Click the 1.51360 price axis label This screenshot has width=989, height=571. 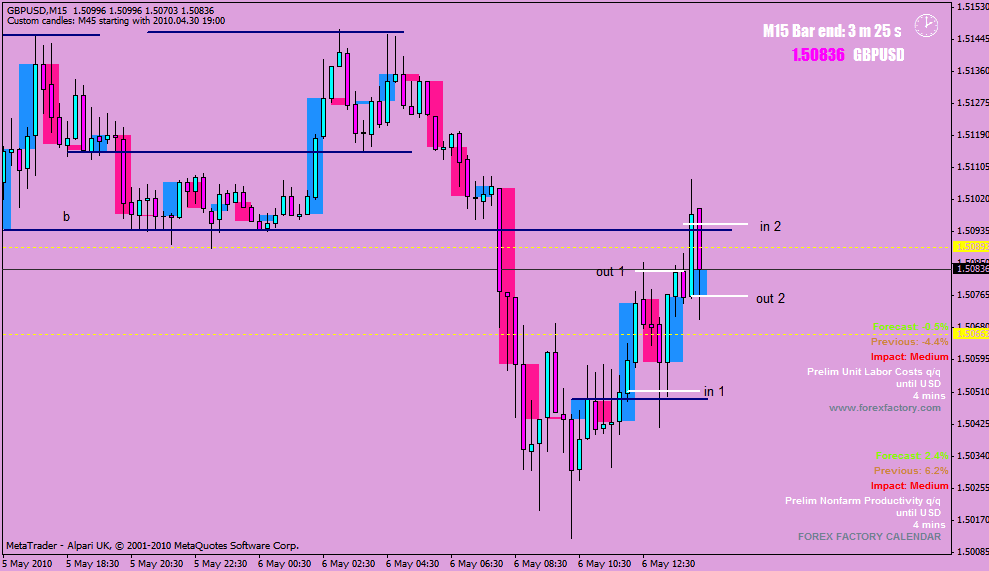(x=973, y=71)
